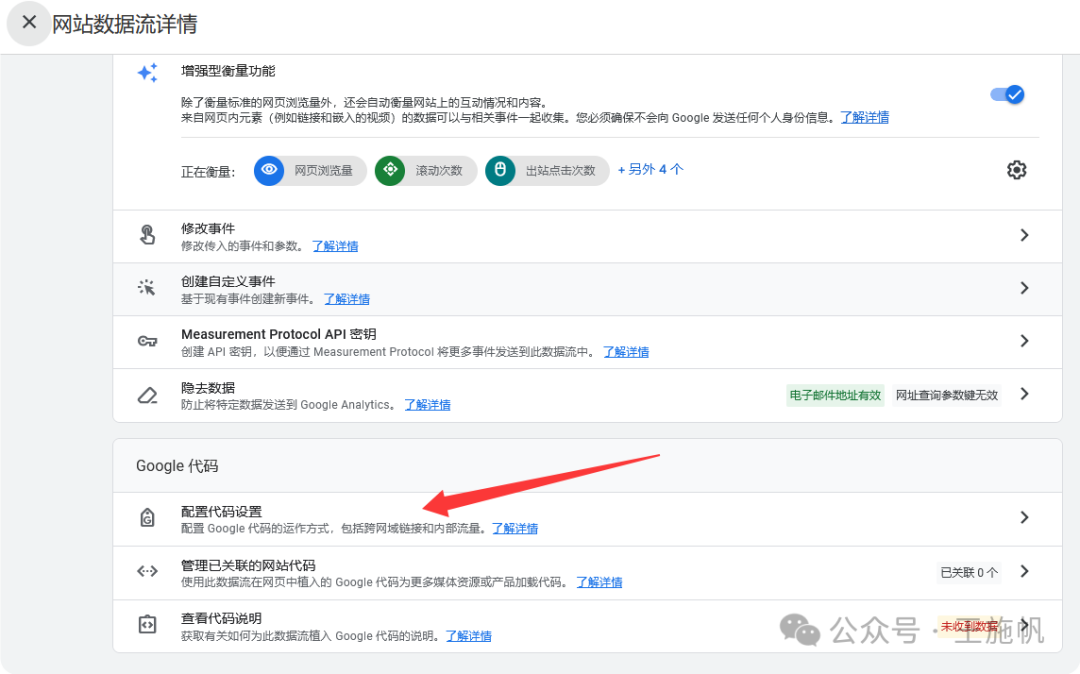
Task: Open the 隐去数据 row
Action: click(588, 395)
